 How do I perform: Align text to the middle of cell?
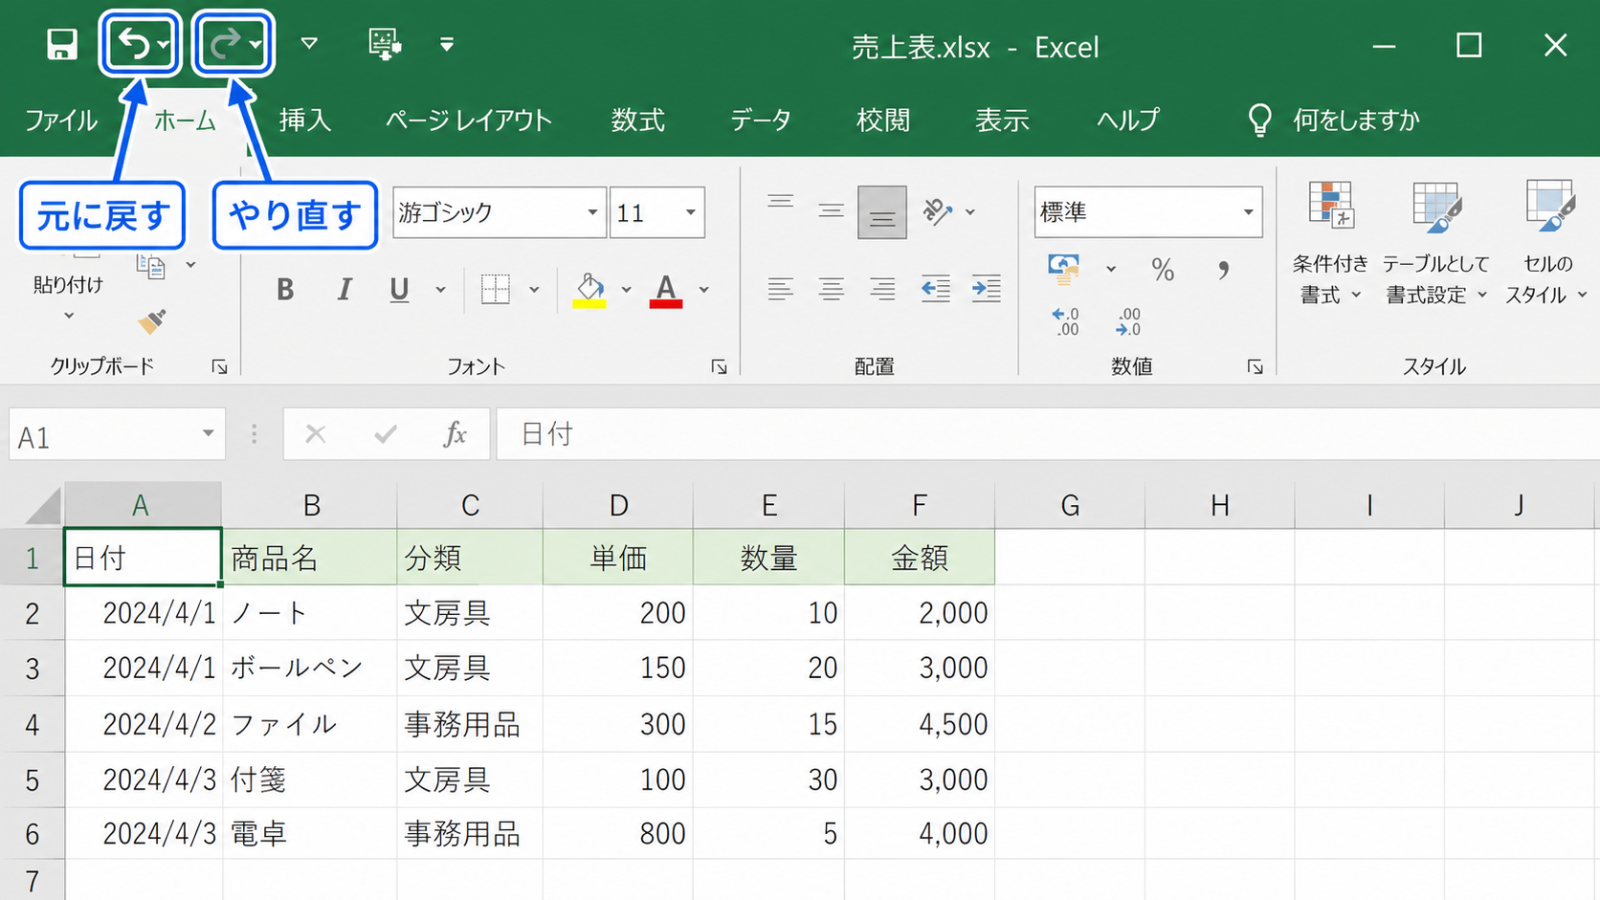(831, 211)
